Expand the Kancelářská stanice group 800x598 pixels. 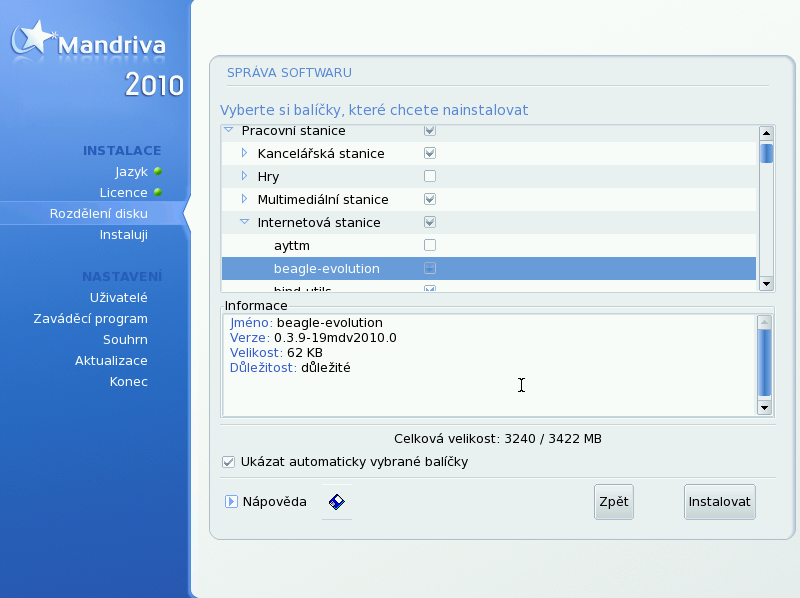pos(244,153)
